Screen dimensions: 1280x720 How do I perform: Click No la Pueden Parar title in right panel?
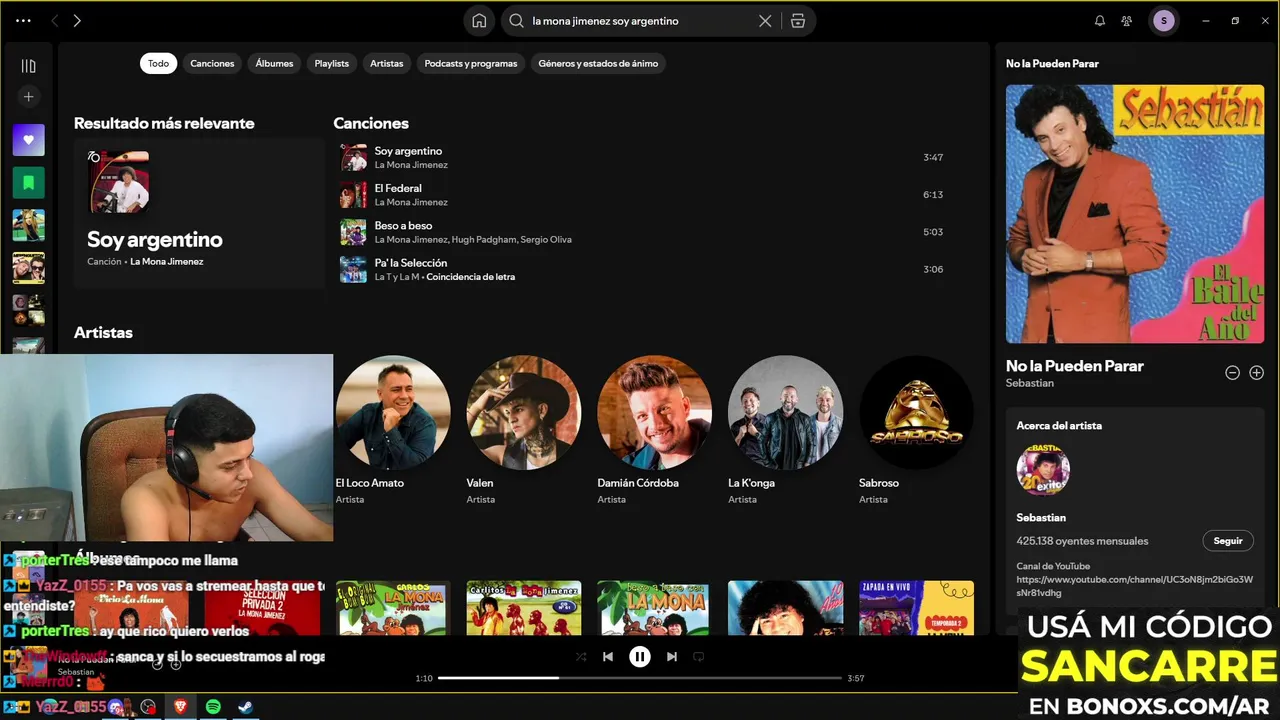coord(1075,366)
